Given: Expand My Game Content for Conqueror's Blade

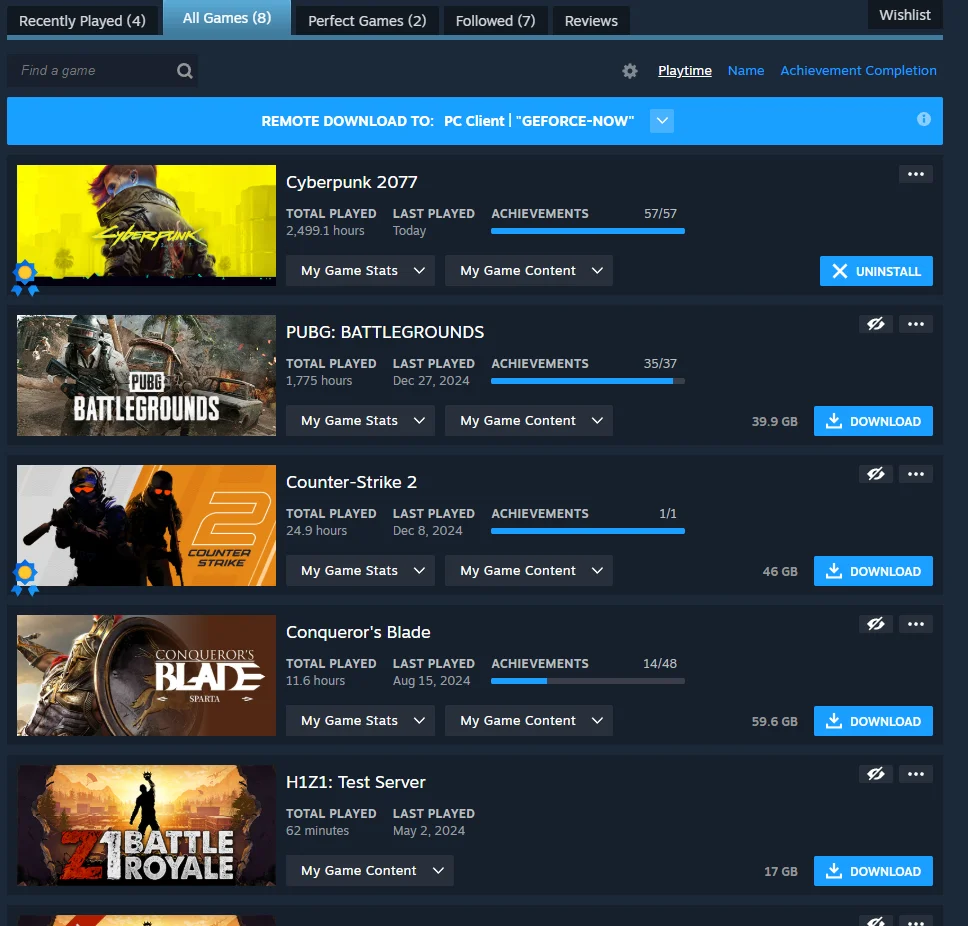Looking at the screenshot, I should [529, 720].
